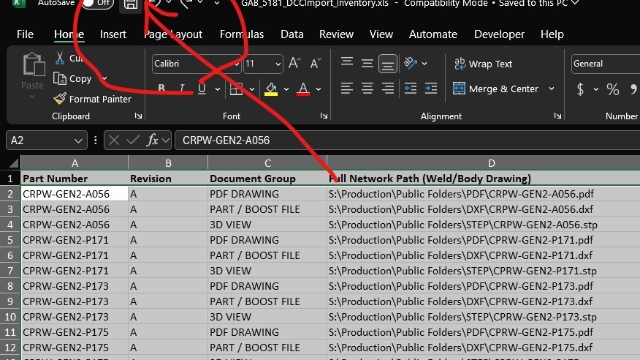Click the Revision header cell
The image size is (640, 360).
point(168,179)
